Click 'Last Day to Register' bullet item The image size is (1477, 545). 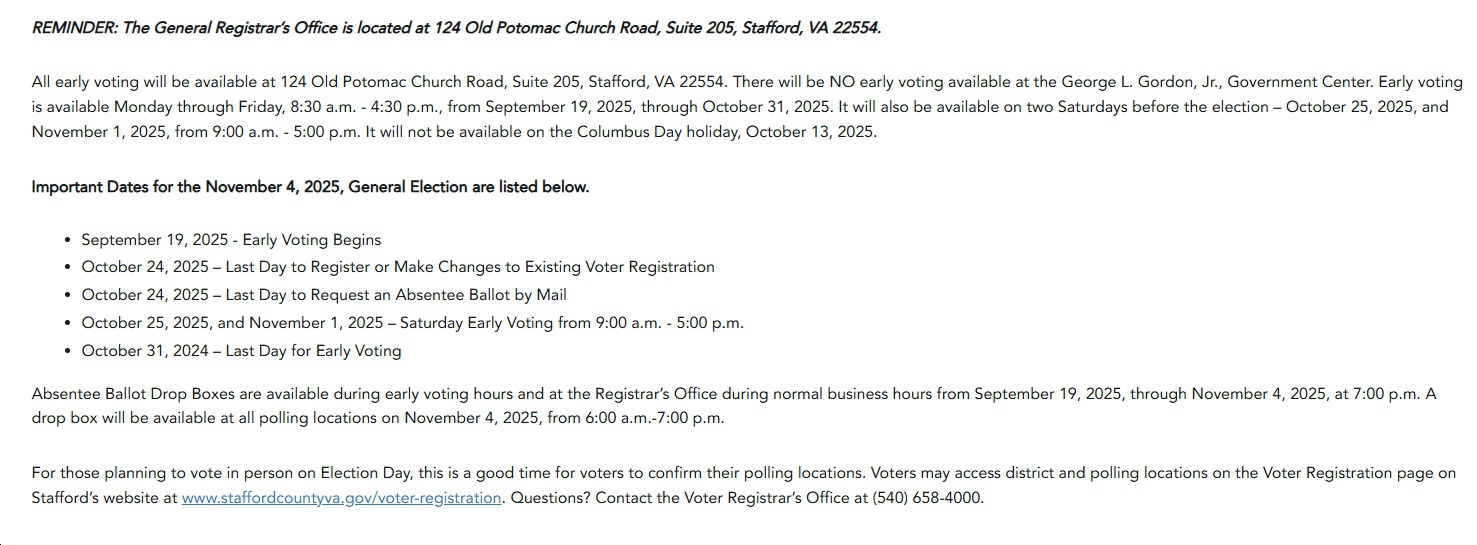click(x=398, y=267)
